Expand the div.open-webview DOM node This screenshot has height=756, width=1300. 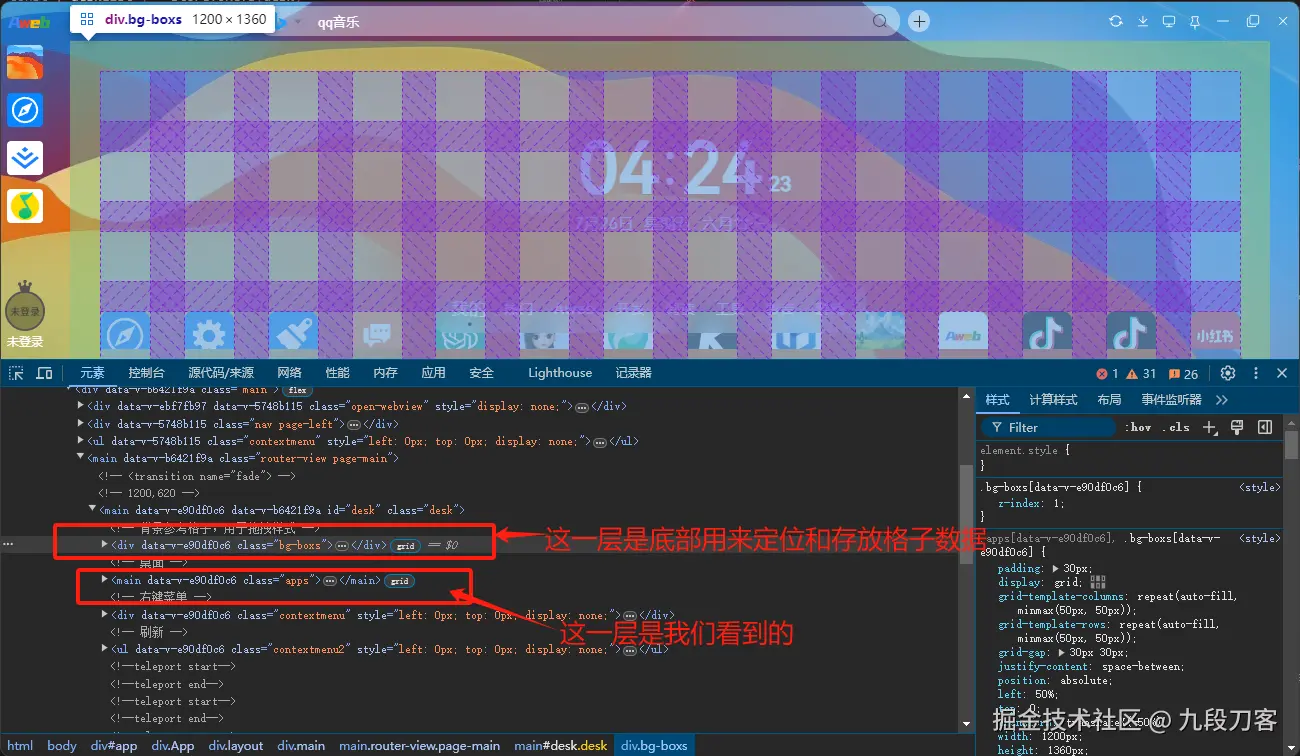coord(80,406)
